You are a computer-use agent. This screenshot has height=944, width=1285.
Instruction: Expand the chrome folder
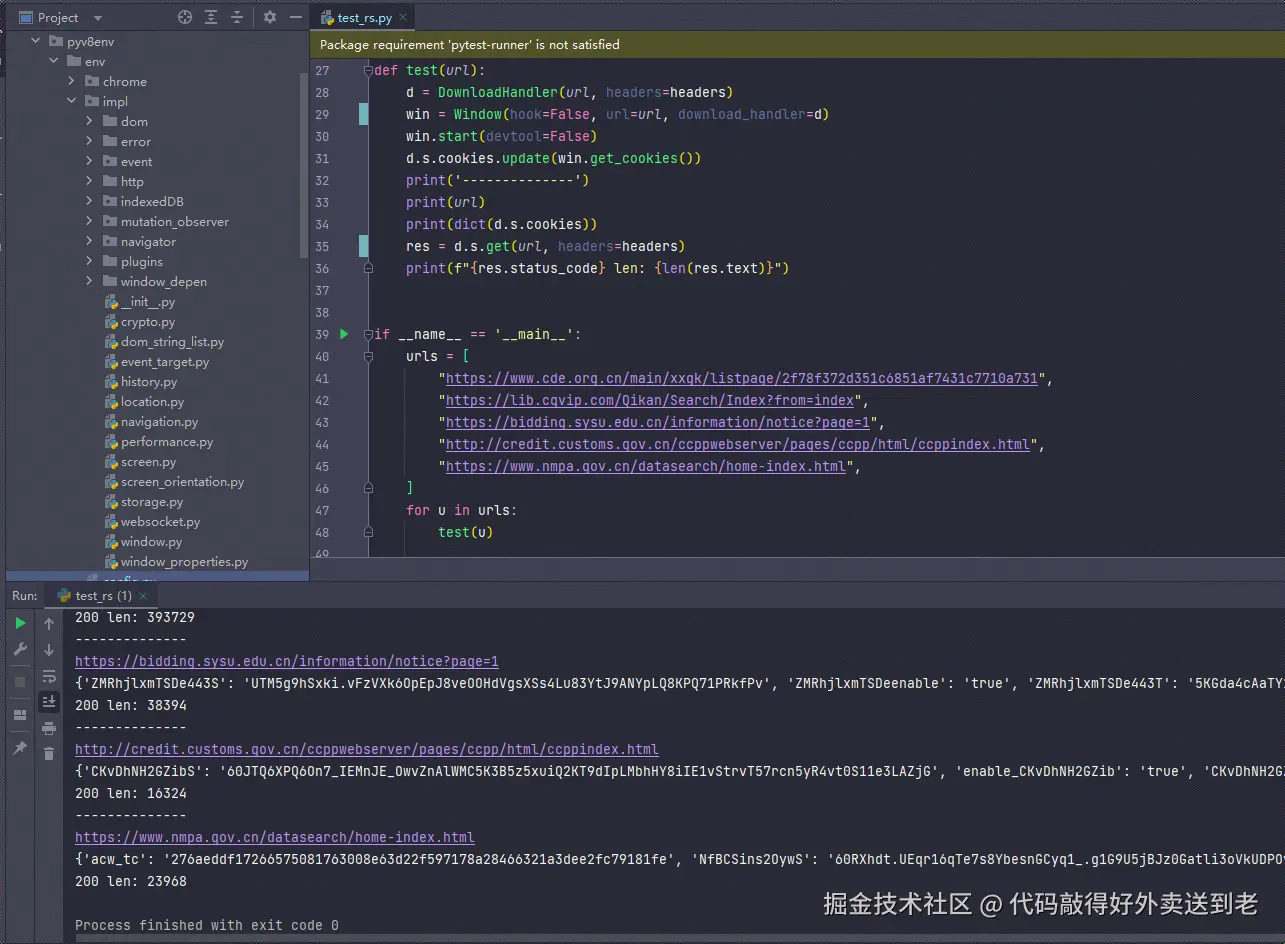72,81
